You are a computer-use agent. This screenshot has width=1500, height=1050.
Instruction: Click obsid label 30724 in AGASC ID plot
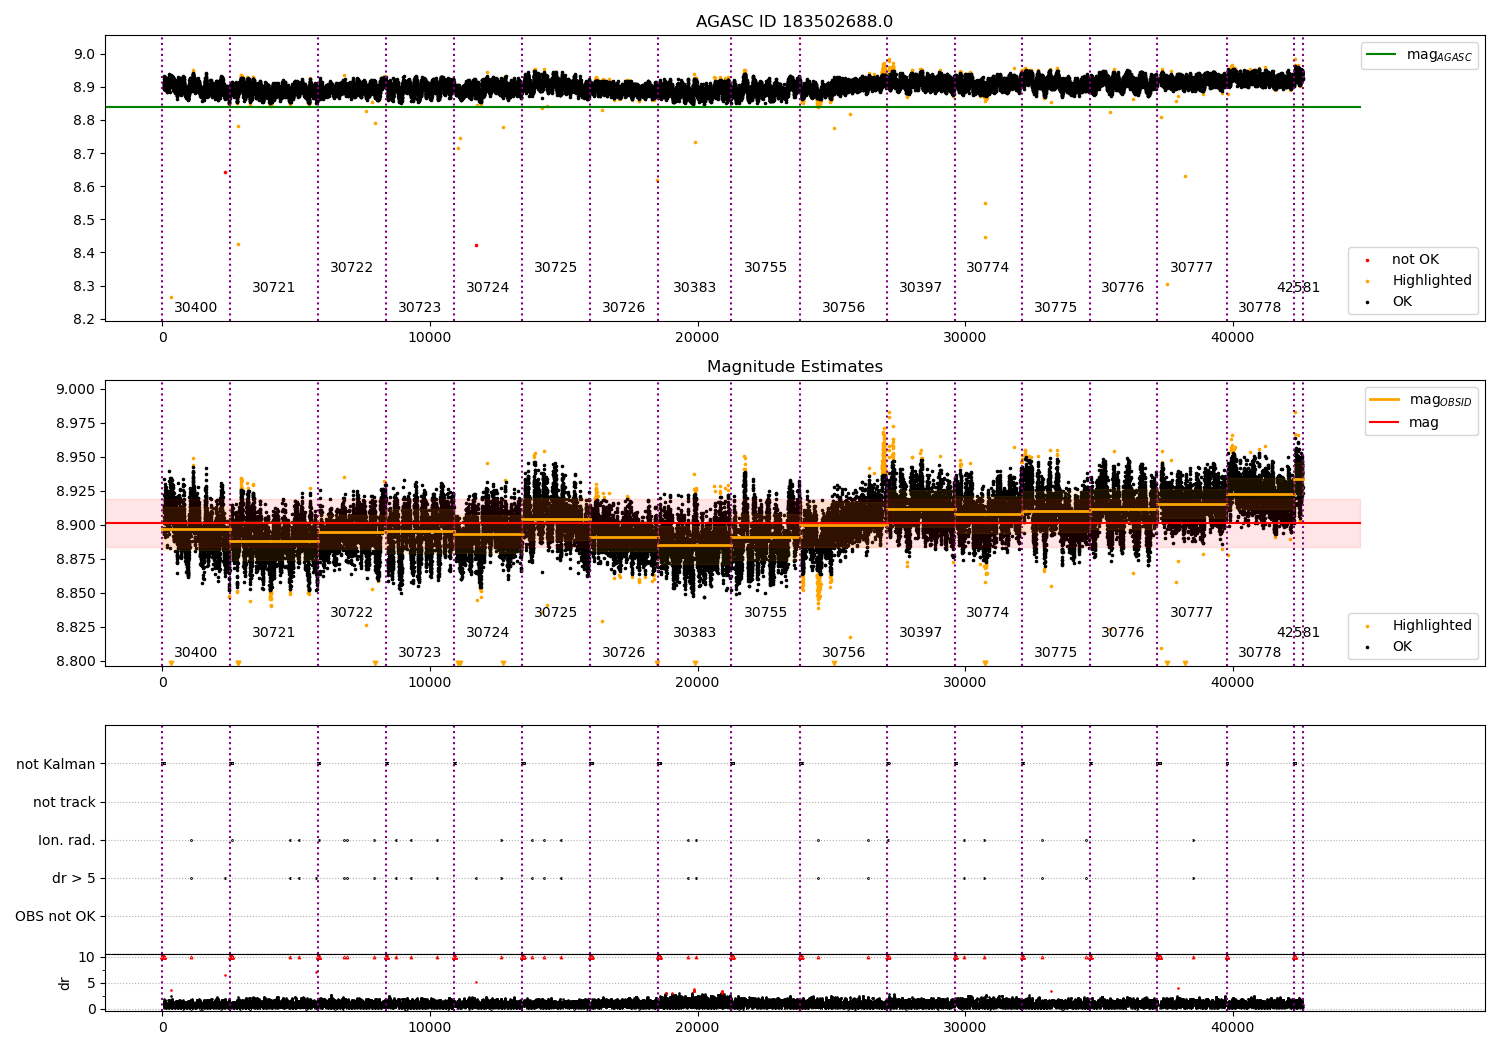click(487, 288)
